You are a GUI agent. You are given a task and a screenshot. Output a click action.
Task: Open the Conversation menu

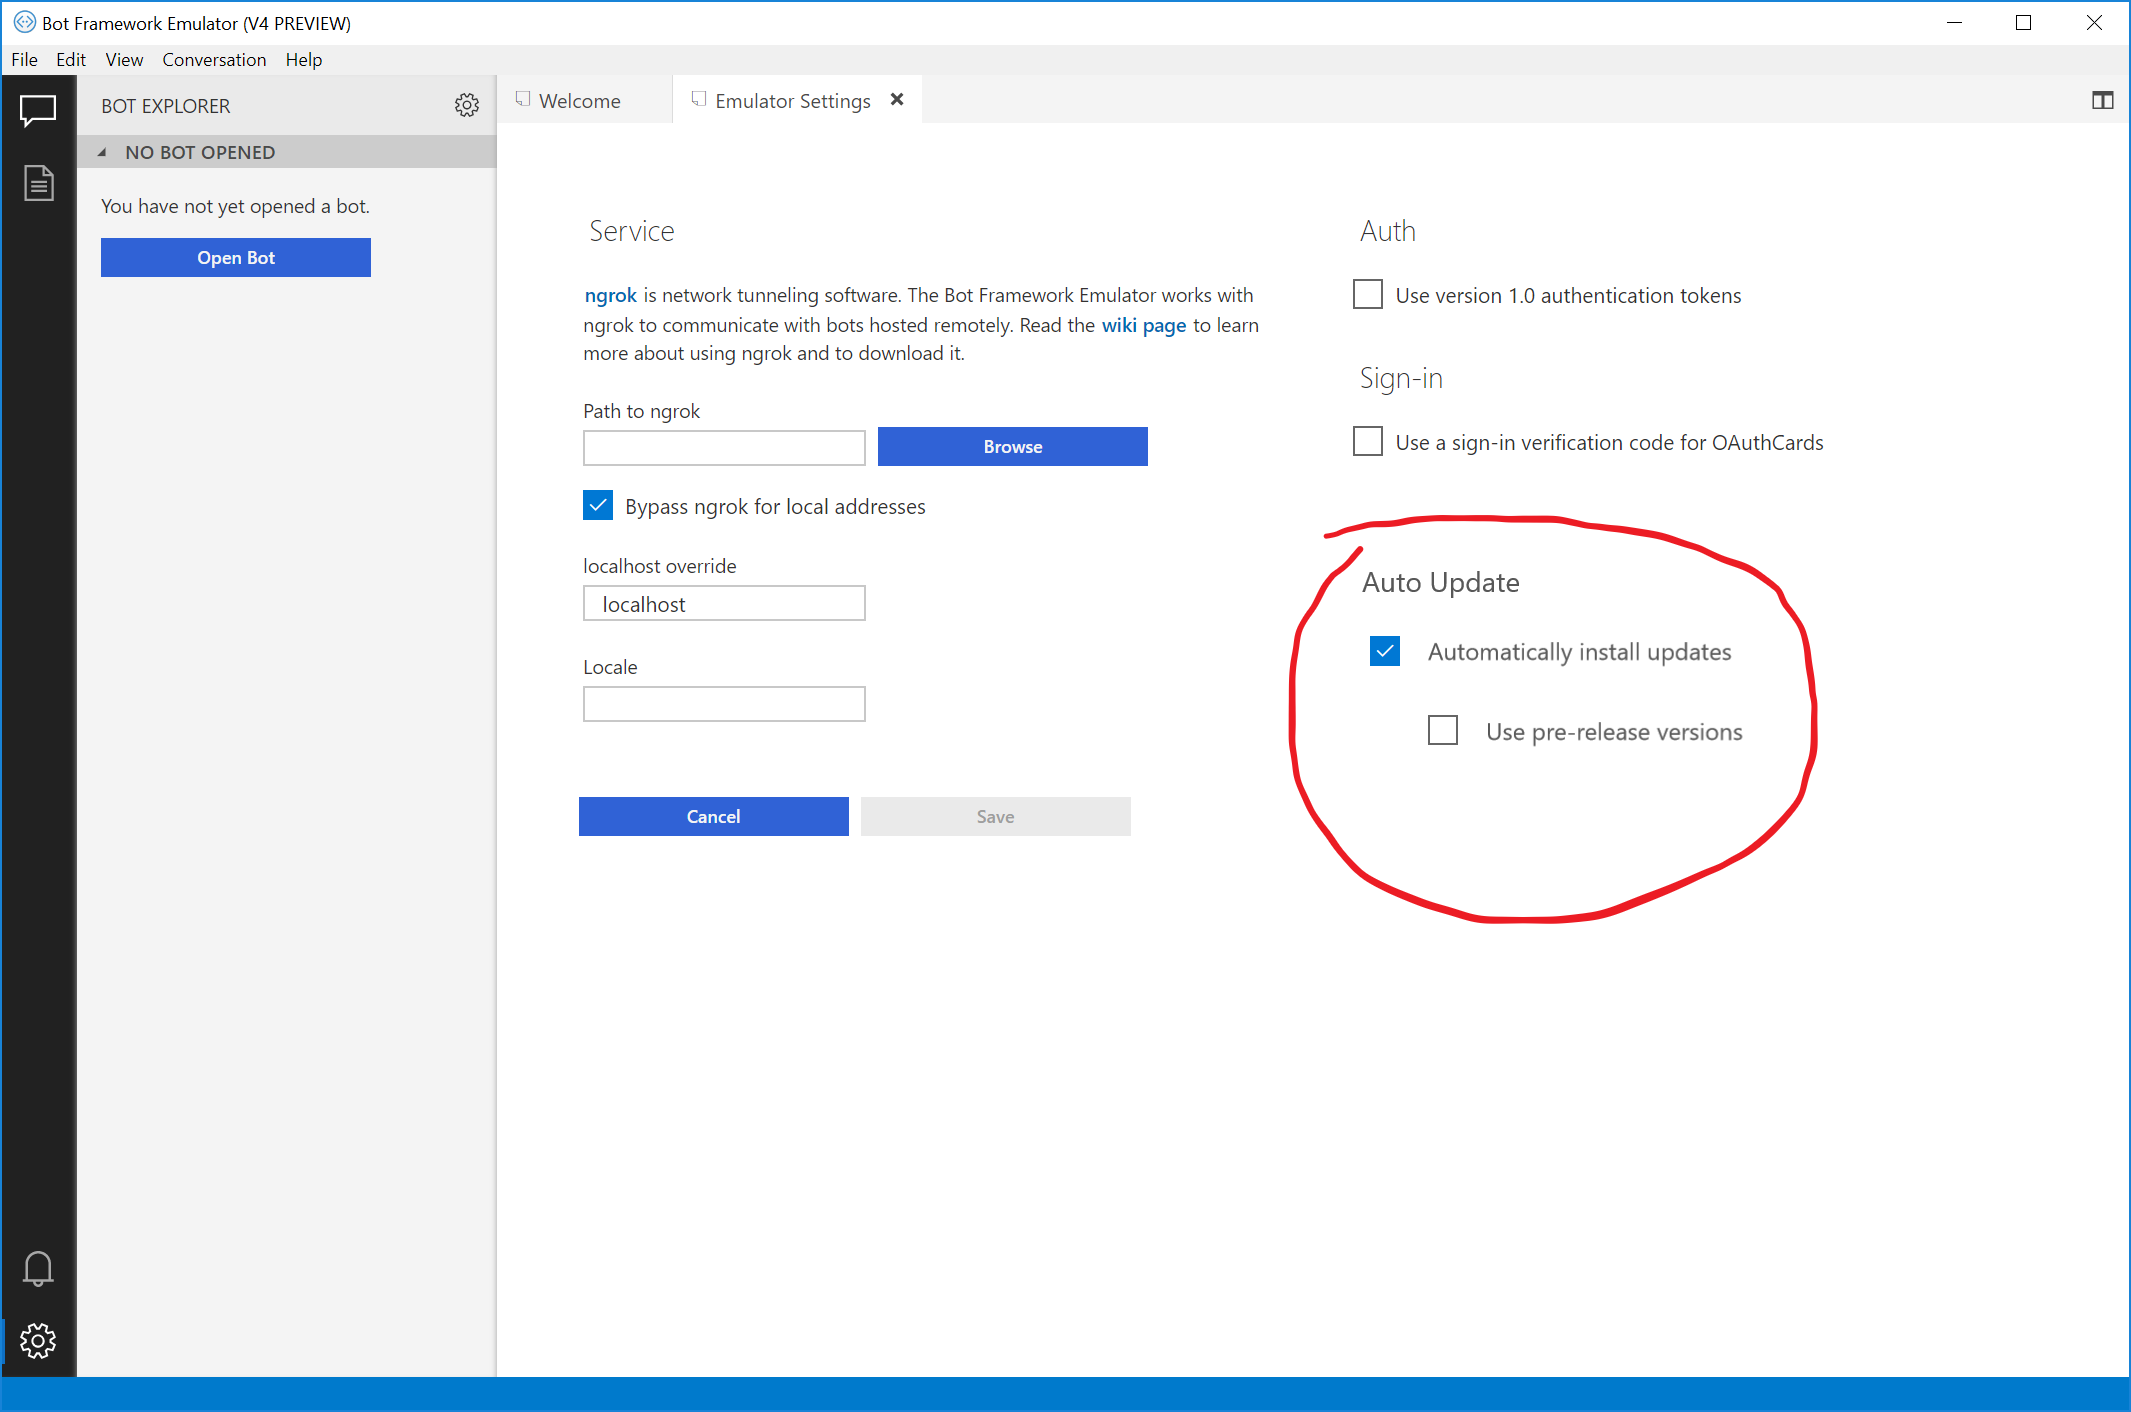tap(214, 59)
